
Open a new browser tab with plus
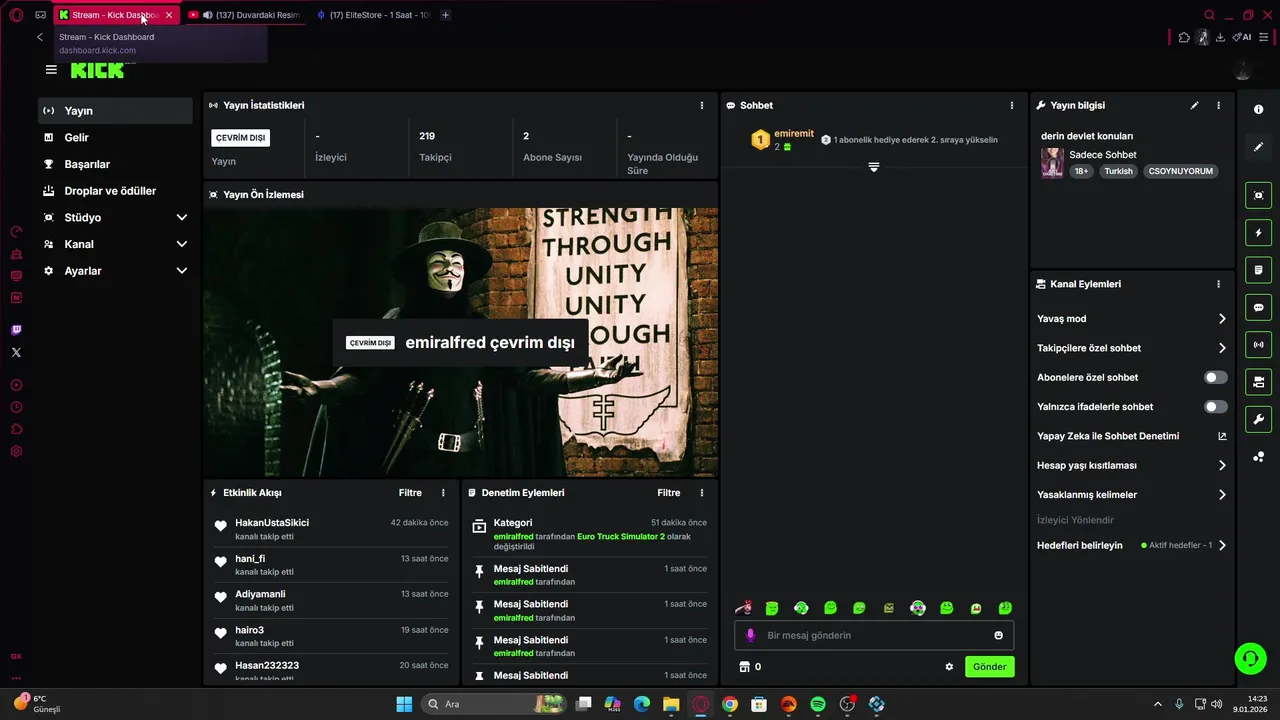(x=446, y=15)
